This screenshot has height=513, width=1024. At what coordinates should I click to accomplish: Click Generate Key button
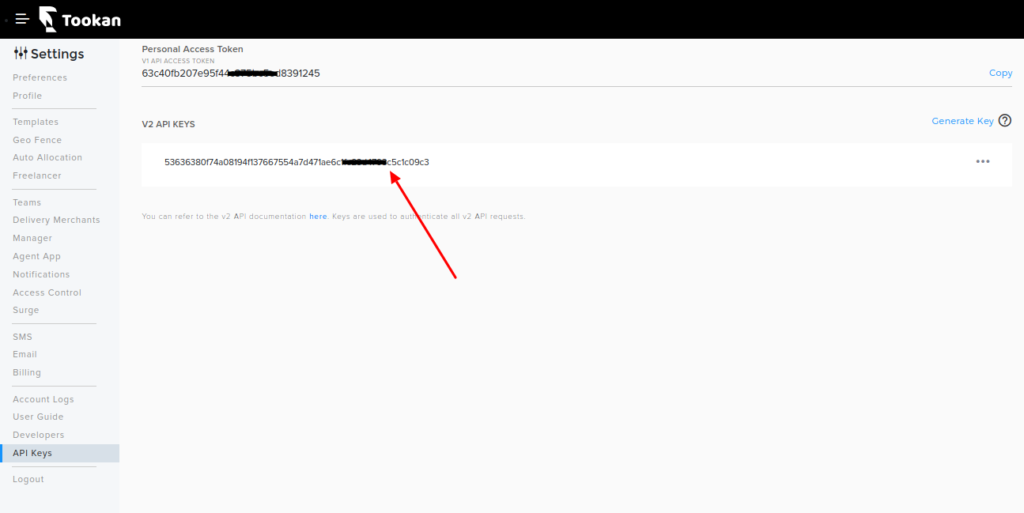(962, 121)
